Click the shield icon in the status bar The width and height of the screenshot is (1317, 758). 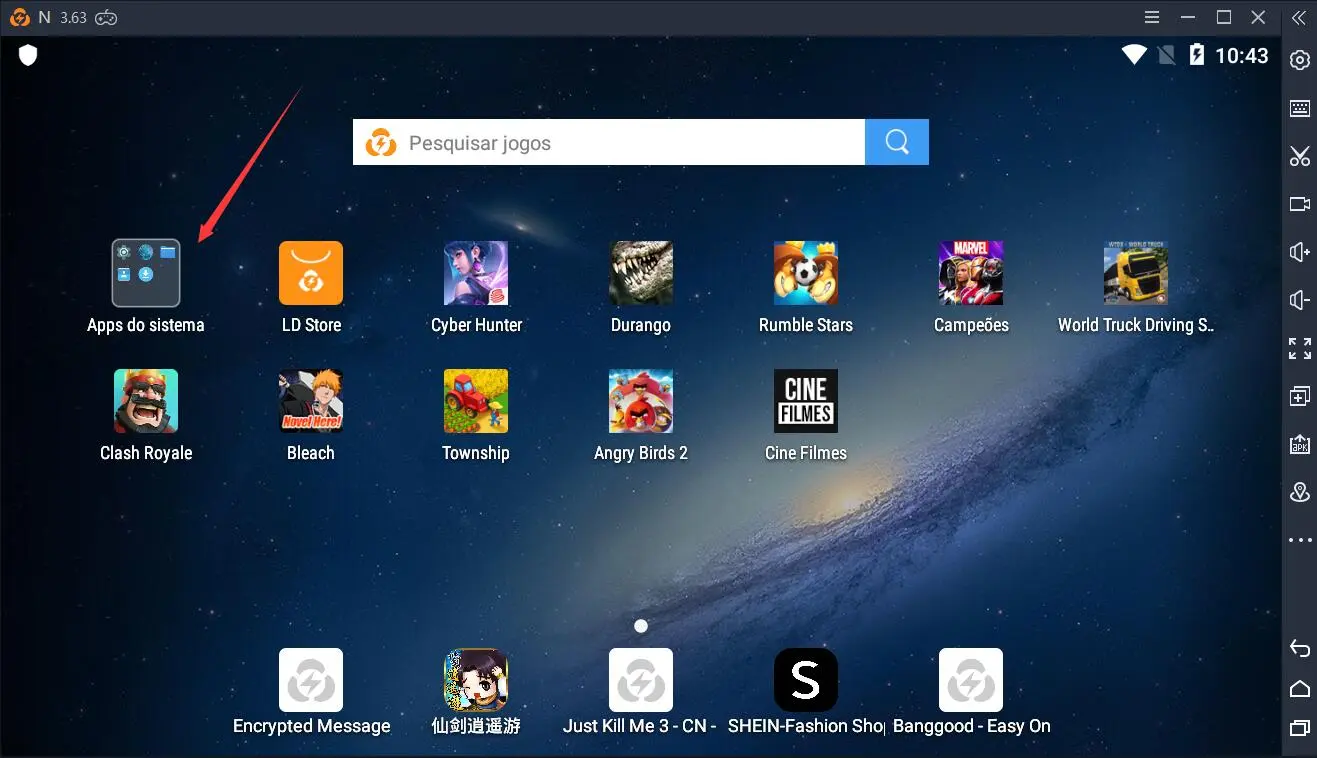[x=28, y=55]
